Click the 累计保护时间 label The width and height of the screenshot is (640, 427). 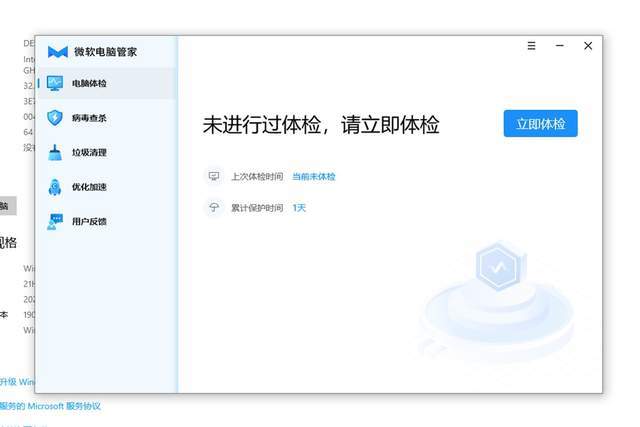257,208
